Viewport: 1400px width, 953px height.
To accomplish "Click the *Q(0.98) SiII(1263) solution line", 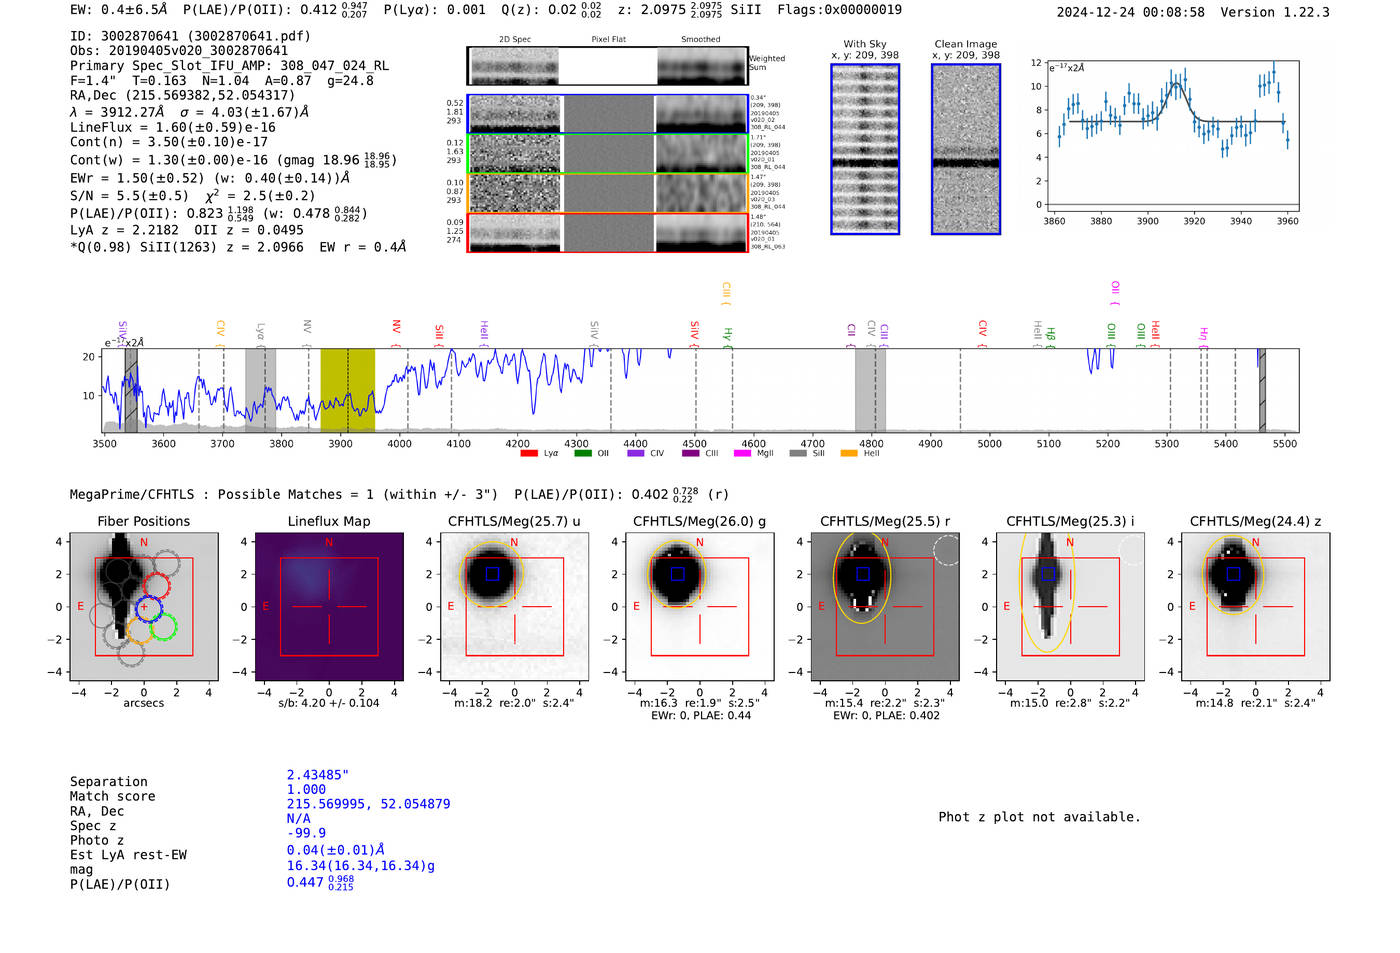I will click(x=238, y=247).
